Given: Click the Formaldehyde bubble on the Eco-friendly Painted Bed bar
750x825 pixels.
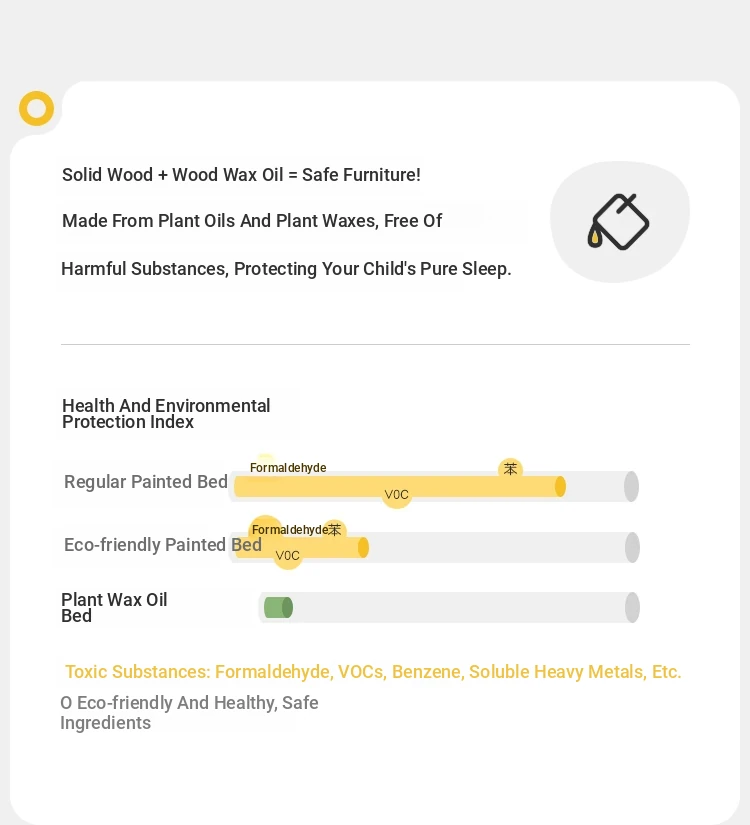Looking at the screenshot, I should 265,529.
